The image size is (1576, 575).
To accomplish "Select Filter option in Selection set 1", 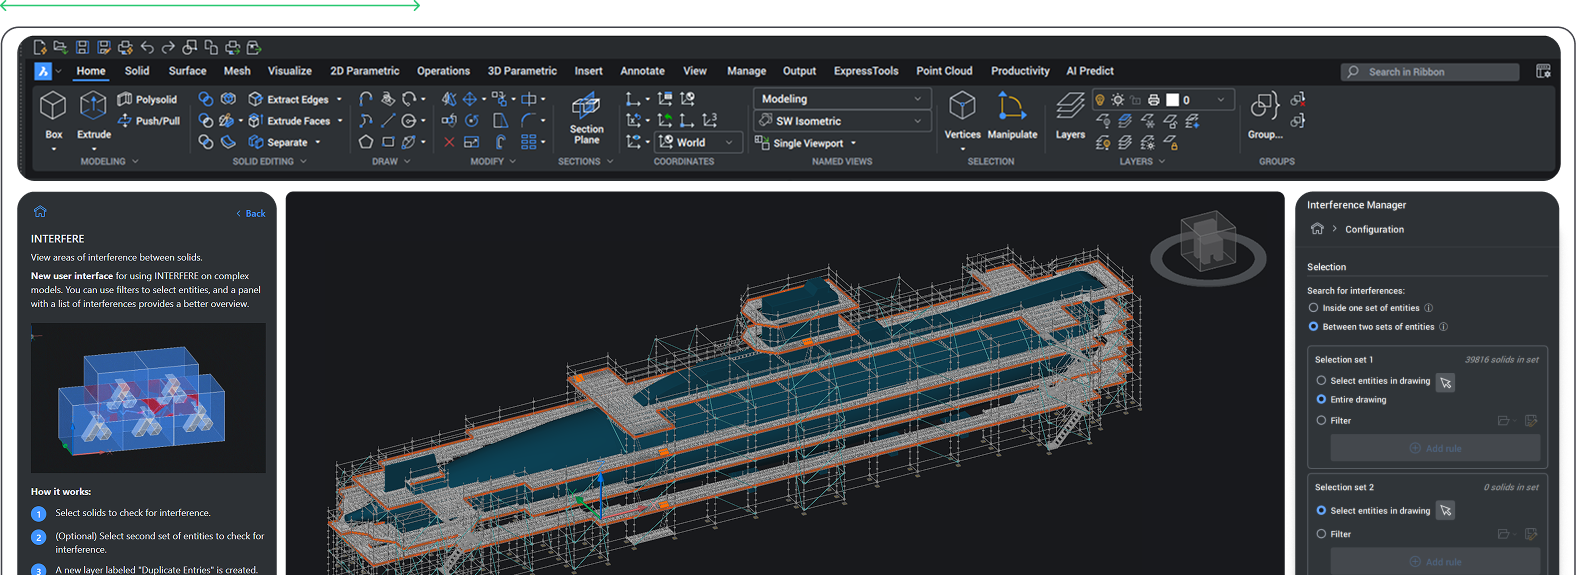I will [1321, 421].
